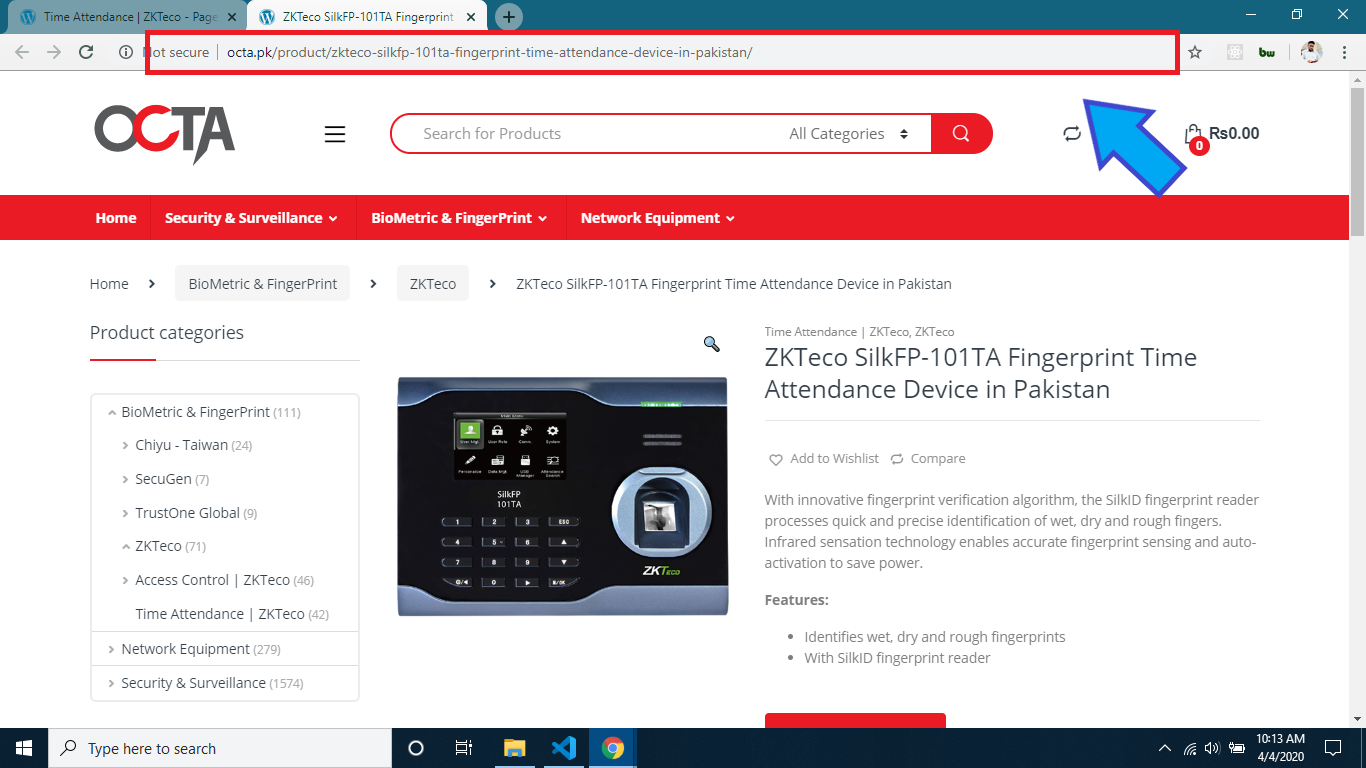Open Task View on the taskbar
The height and width of the screenshot is (768, 1366).
coord(464,748)
